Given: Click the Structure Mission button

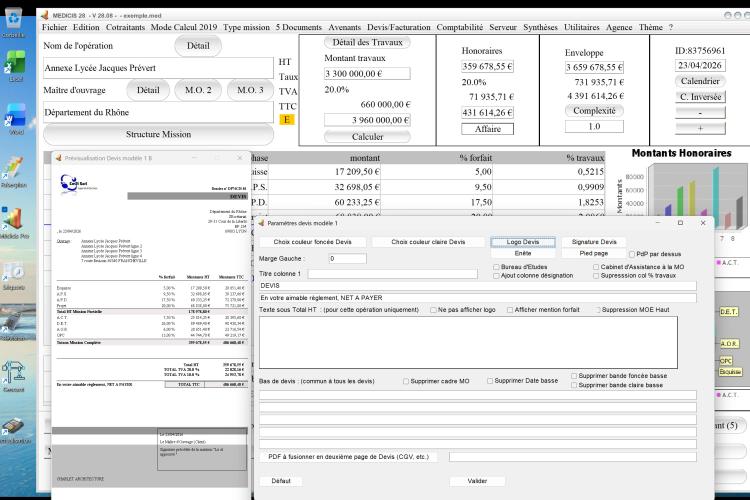Looking at the screenshot, I should click(158, 134).
